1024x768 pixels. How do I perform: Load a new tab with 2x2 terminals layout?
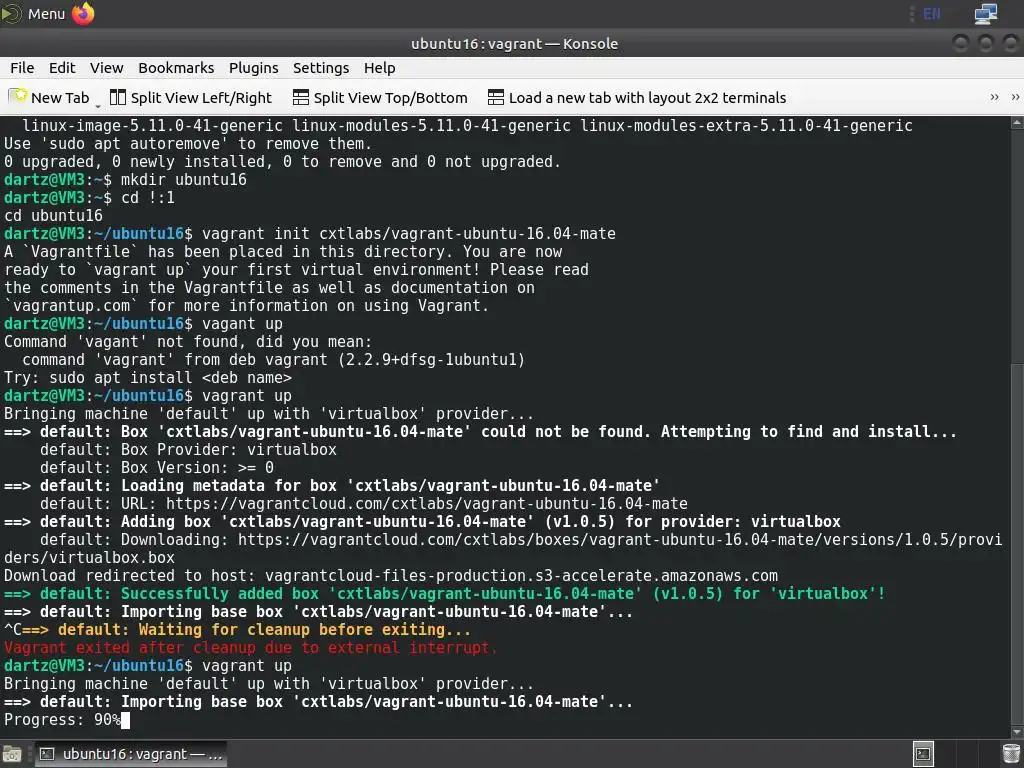[x=637, y=97]
